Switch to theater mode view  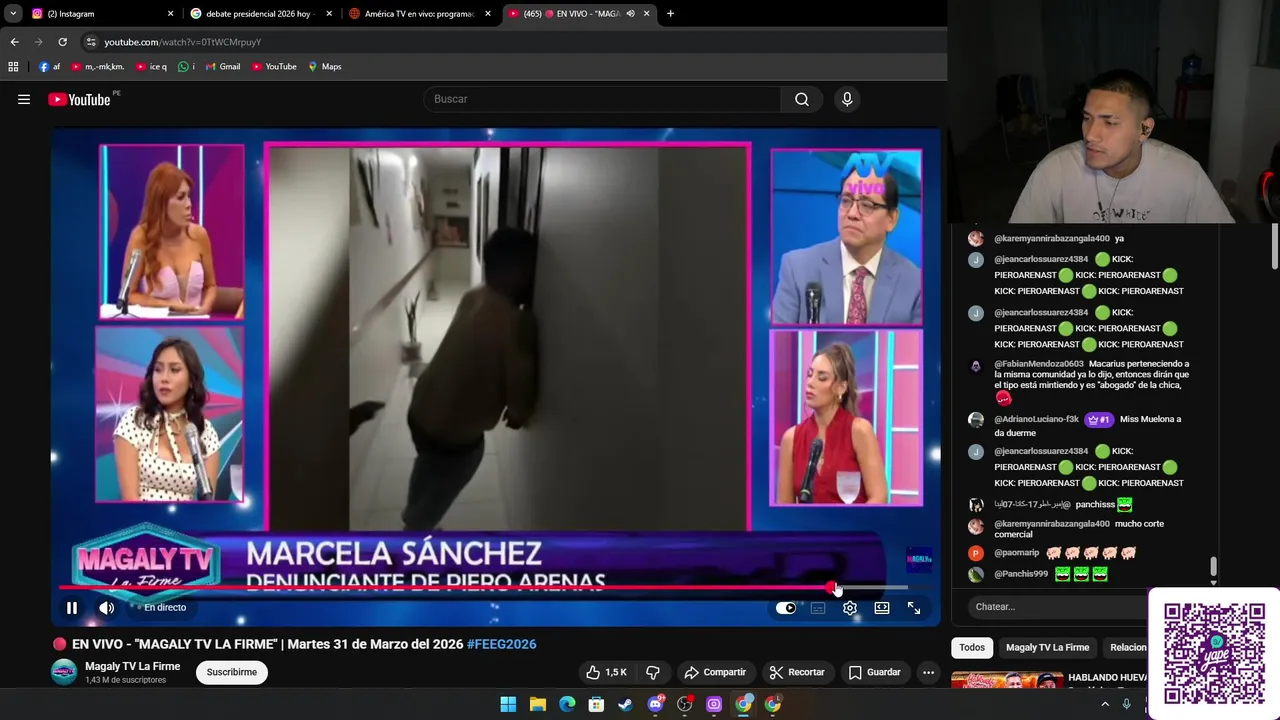882,607
